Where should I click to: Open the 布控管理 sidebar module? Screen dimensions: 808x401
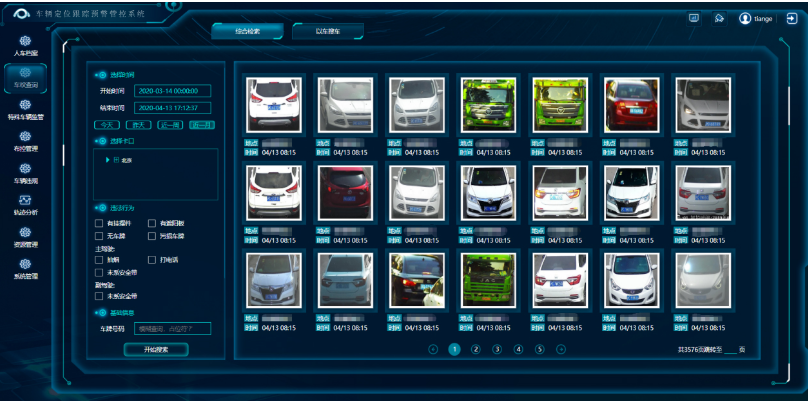(x=25, y=142)
